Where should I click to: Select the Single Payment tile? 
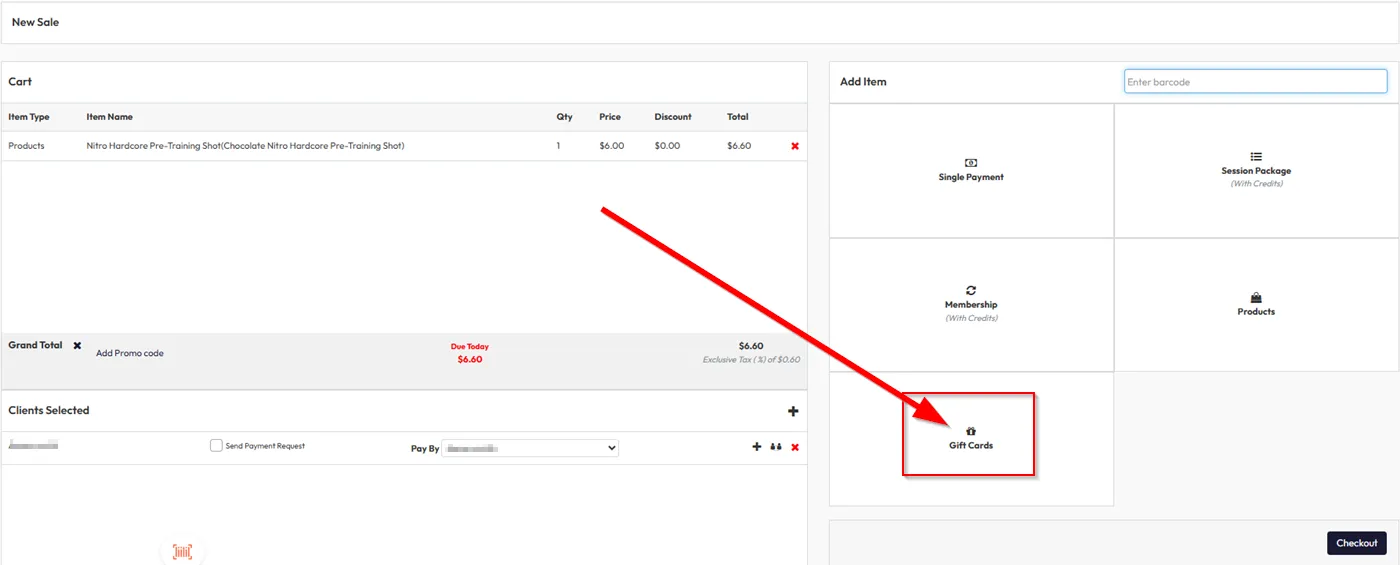click(x=971, y=171)
